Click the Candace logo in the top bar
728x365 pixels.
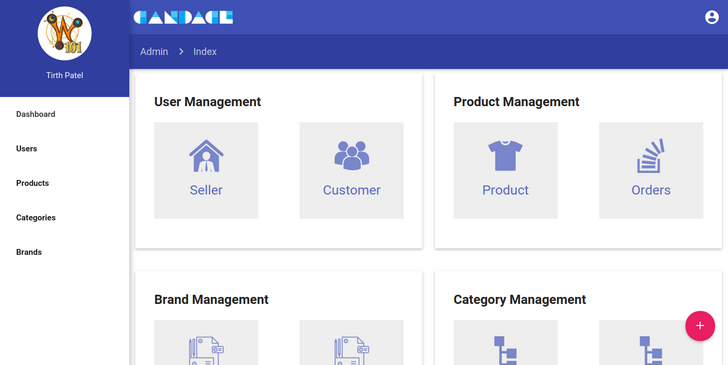click(183, 17)
